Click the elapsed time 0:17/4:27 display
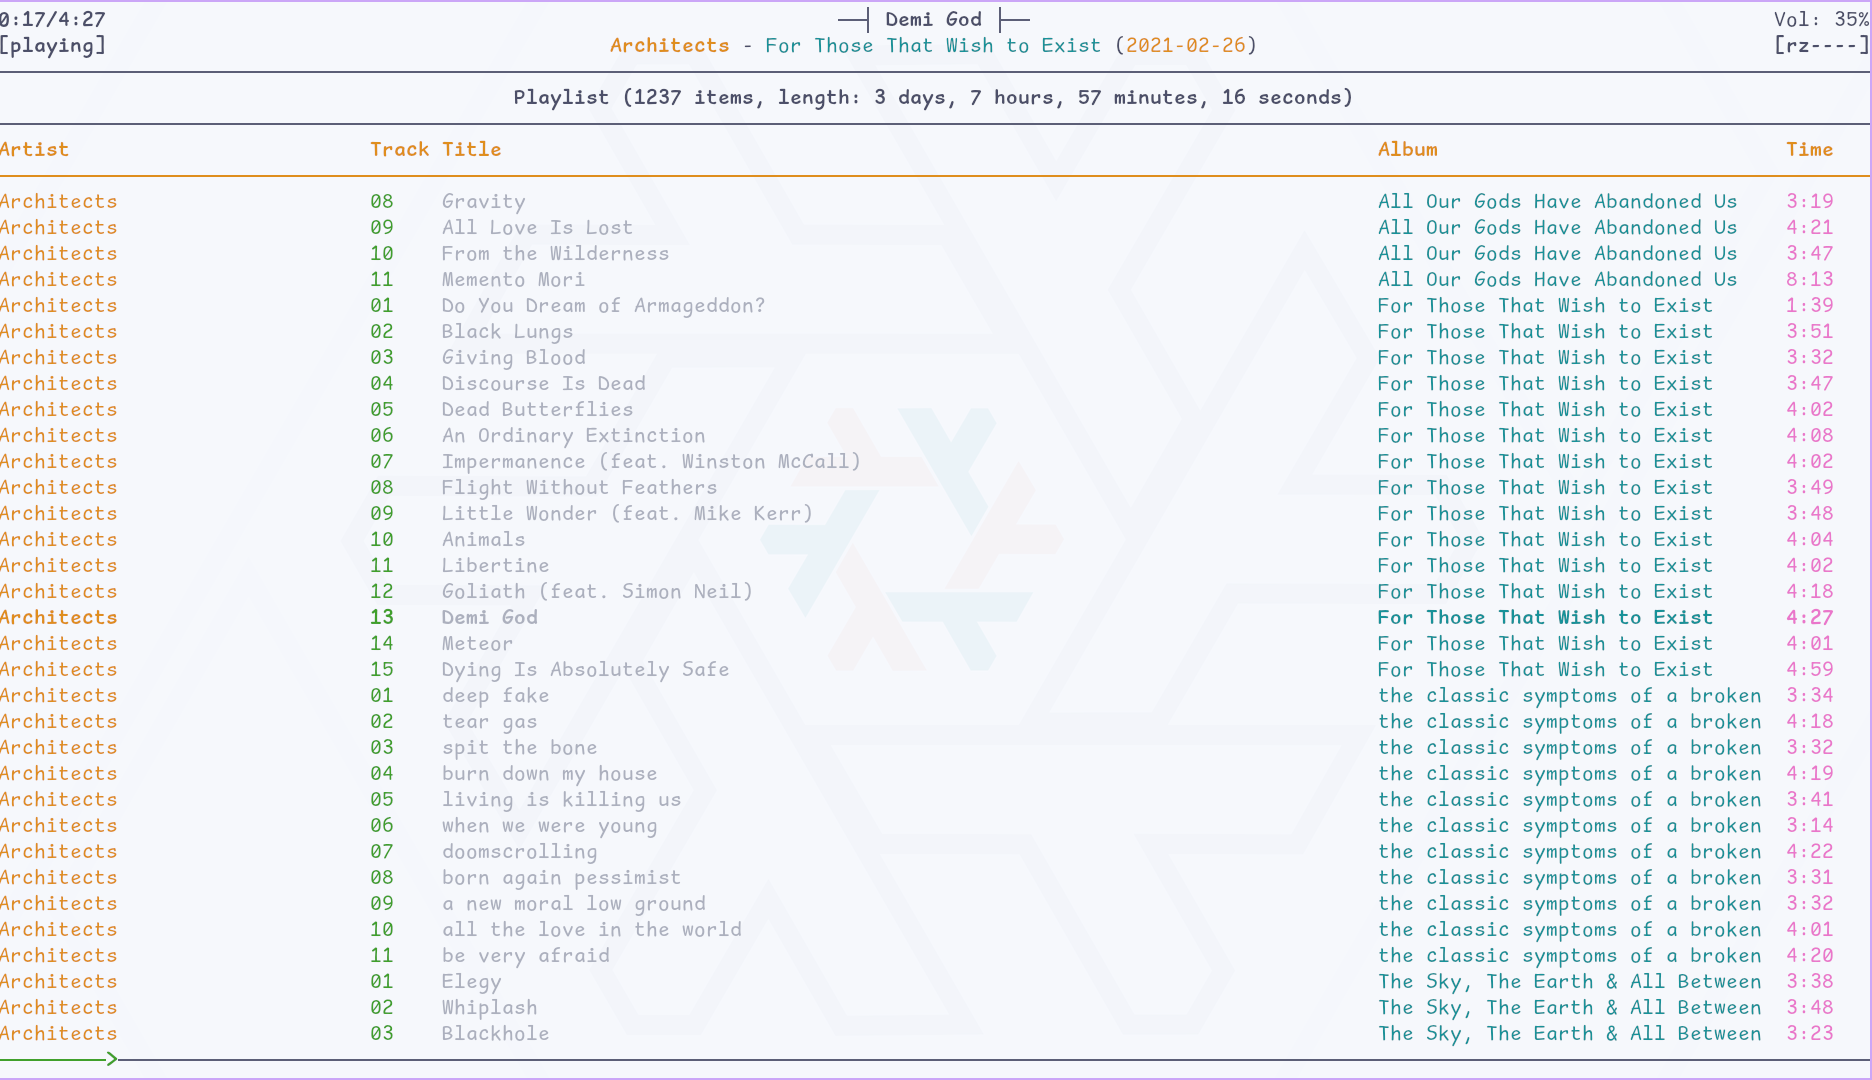 [53, 19]
